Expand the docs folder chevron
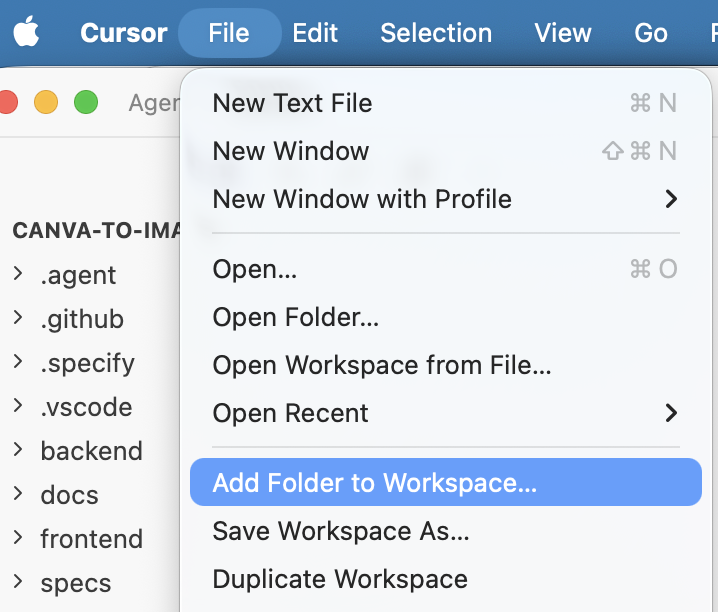 [18, 493]
